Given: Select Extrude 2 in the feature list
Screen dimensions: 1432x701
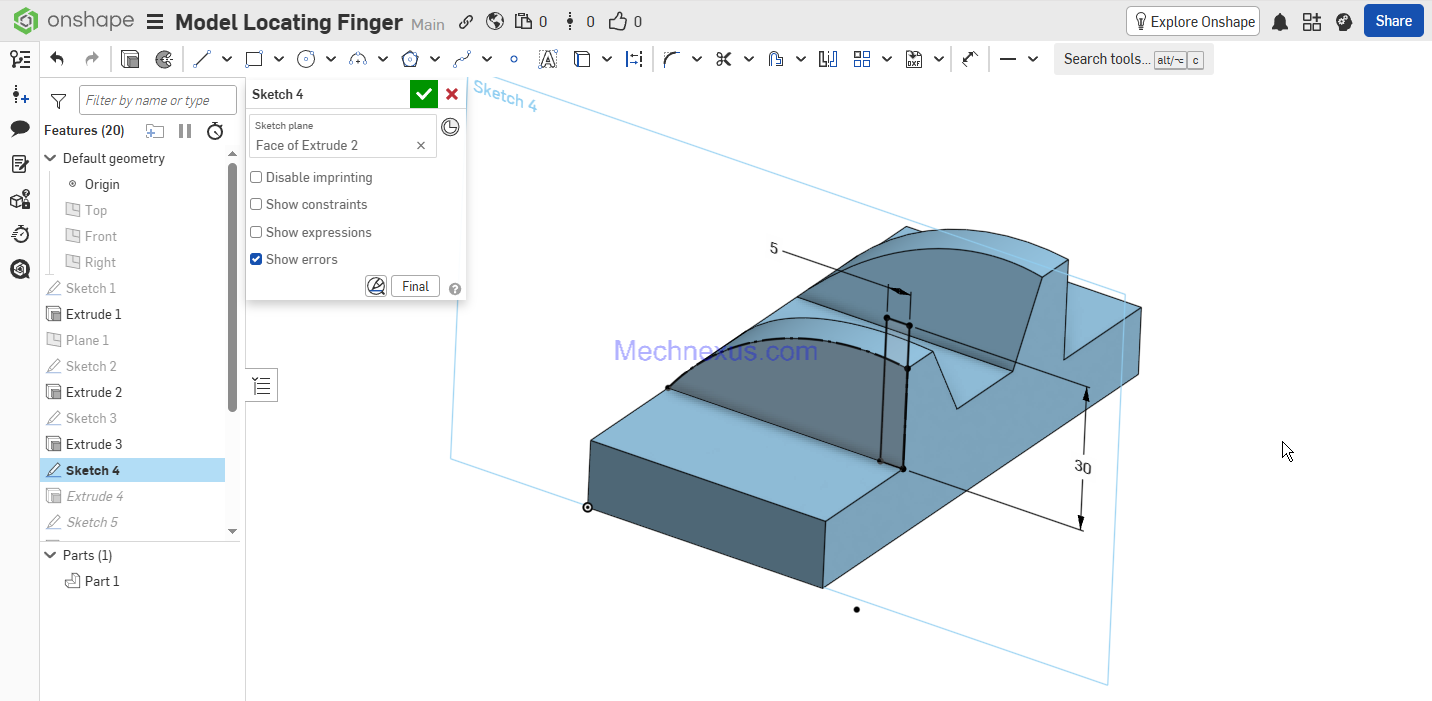Looking at the screenshot, I should coord(94,392).
